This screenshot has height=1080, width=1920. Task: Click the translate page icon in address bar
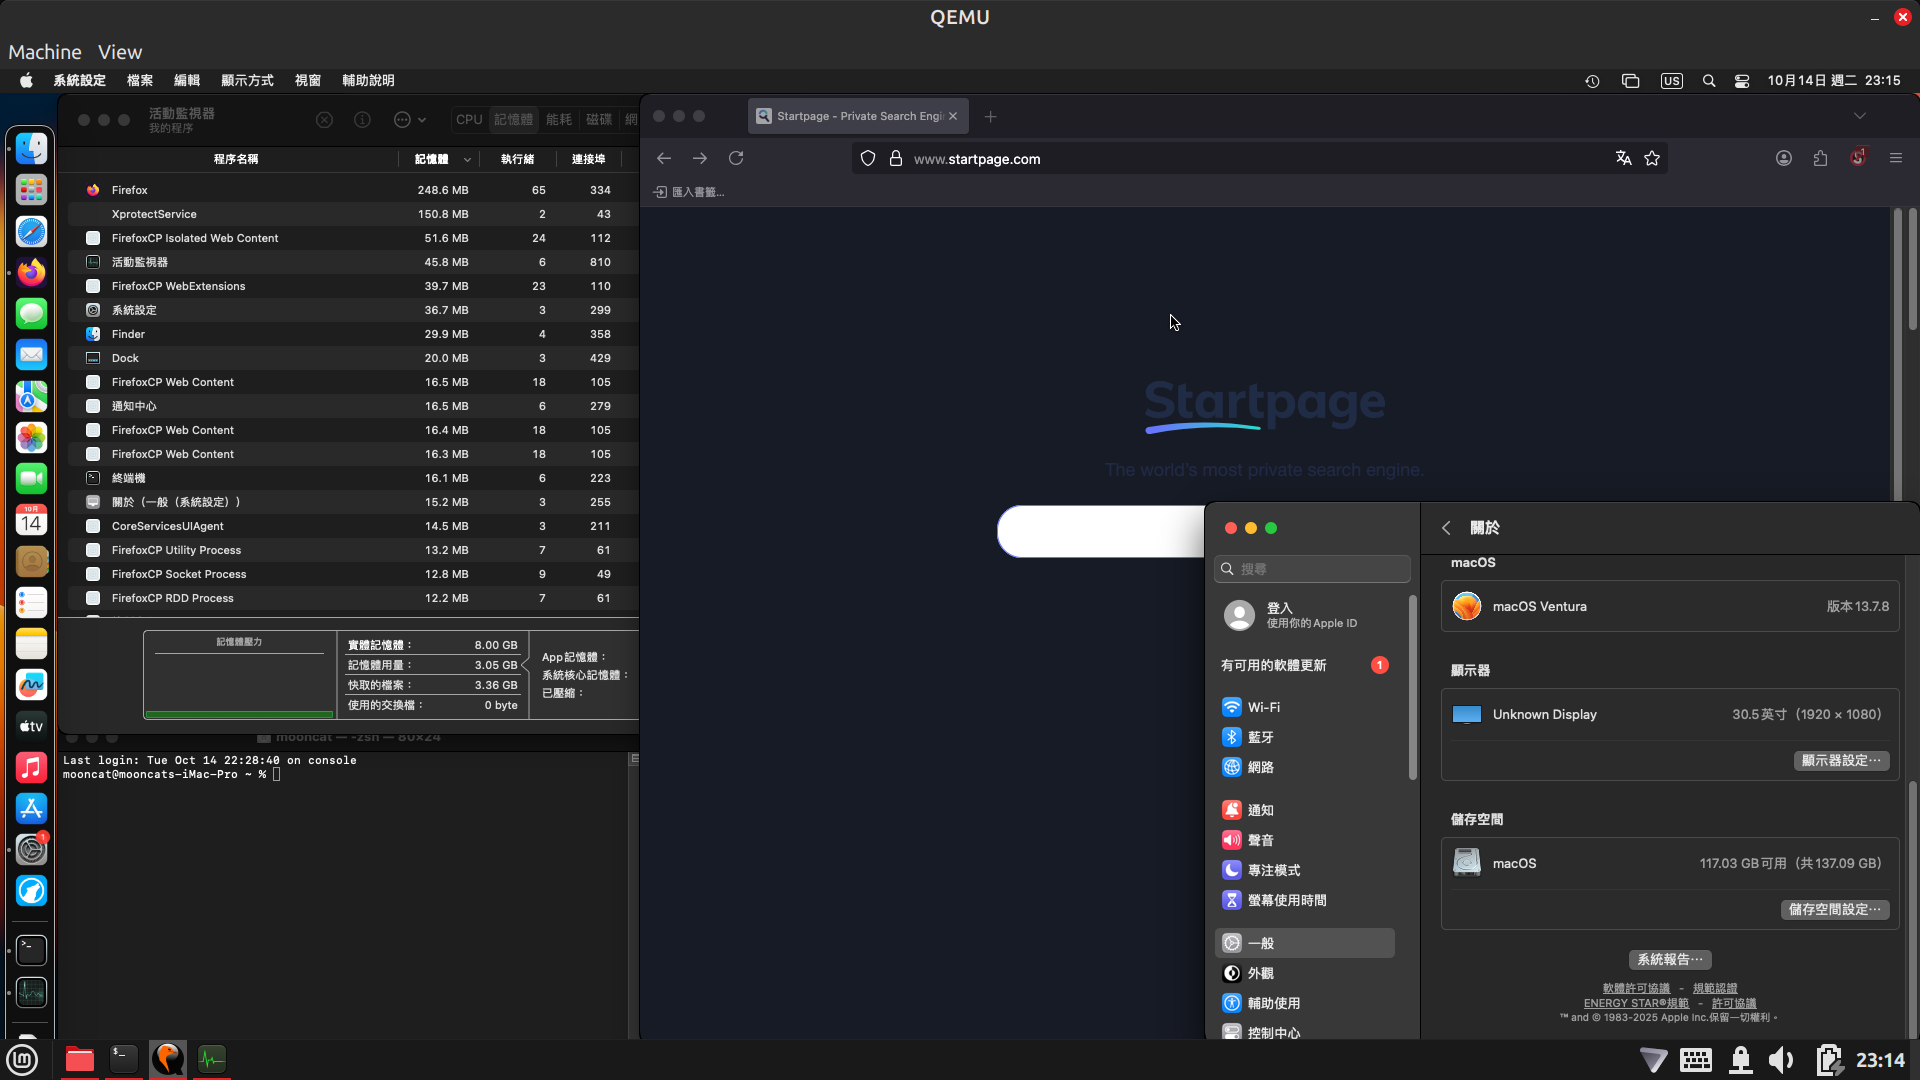(x=1623, y=158)
